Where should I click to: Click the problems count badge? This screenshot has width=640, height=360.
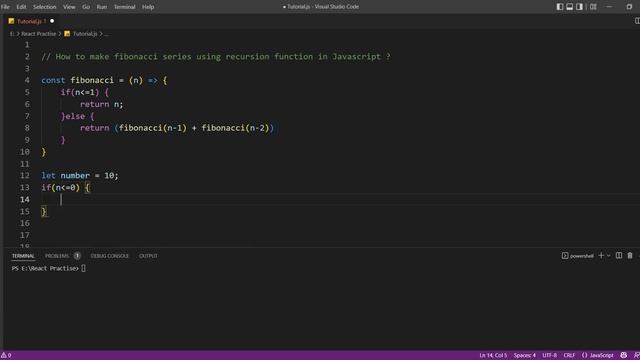(77, 256)
